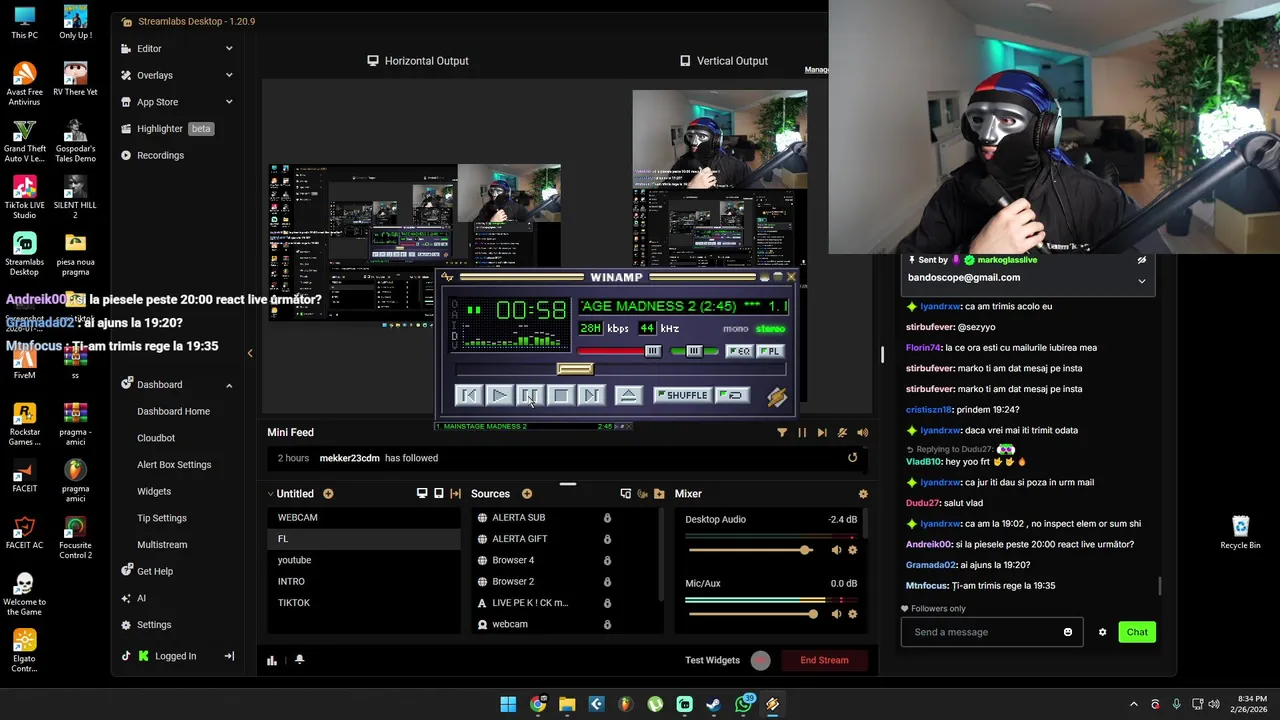Viewport: 1280px width, 720px height.
Task: Expand the Overlays menu in the sidebar
Action: 228,75
